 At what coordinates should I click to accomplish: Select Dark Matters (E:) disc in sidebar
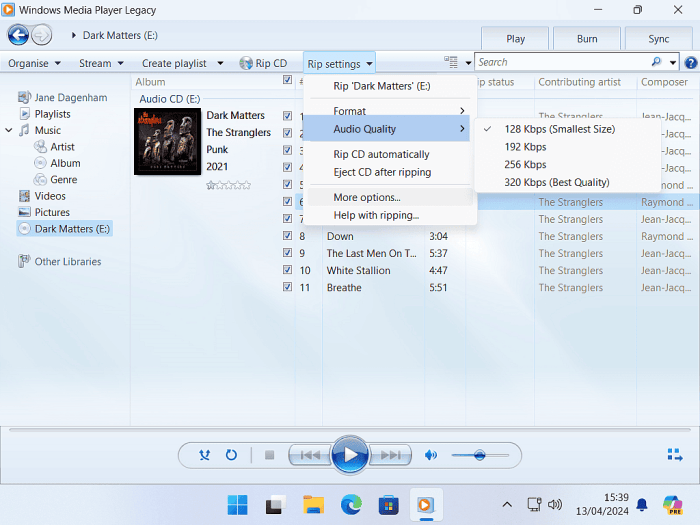tap(65, 229)
